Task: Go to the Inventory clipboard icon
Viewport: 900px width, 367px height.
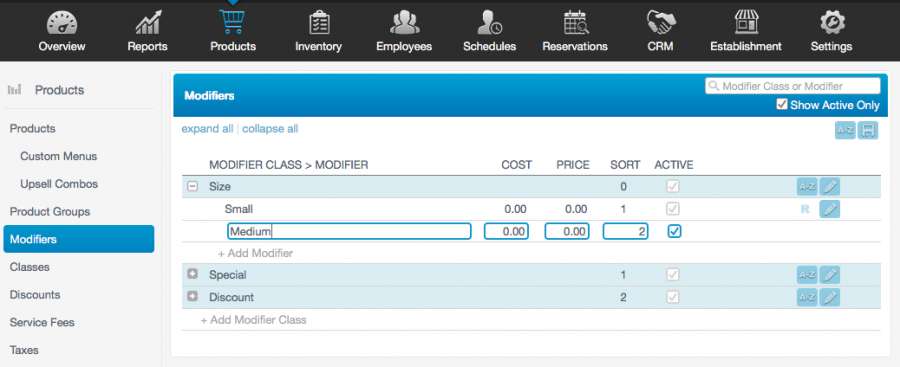Action: point(319,24)
